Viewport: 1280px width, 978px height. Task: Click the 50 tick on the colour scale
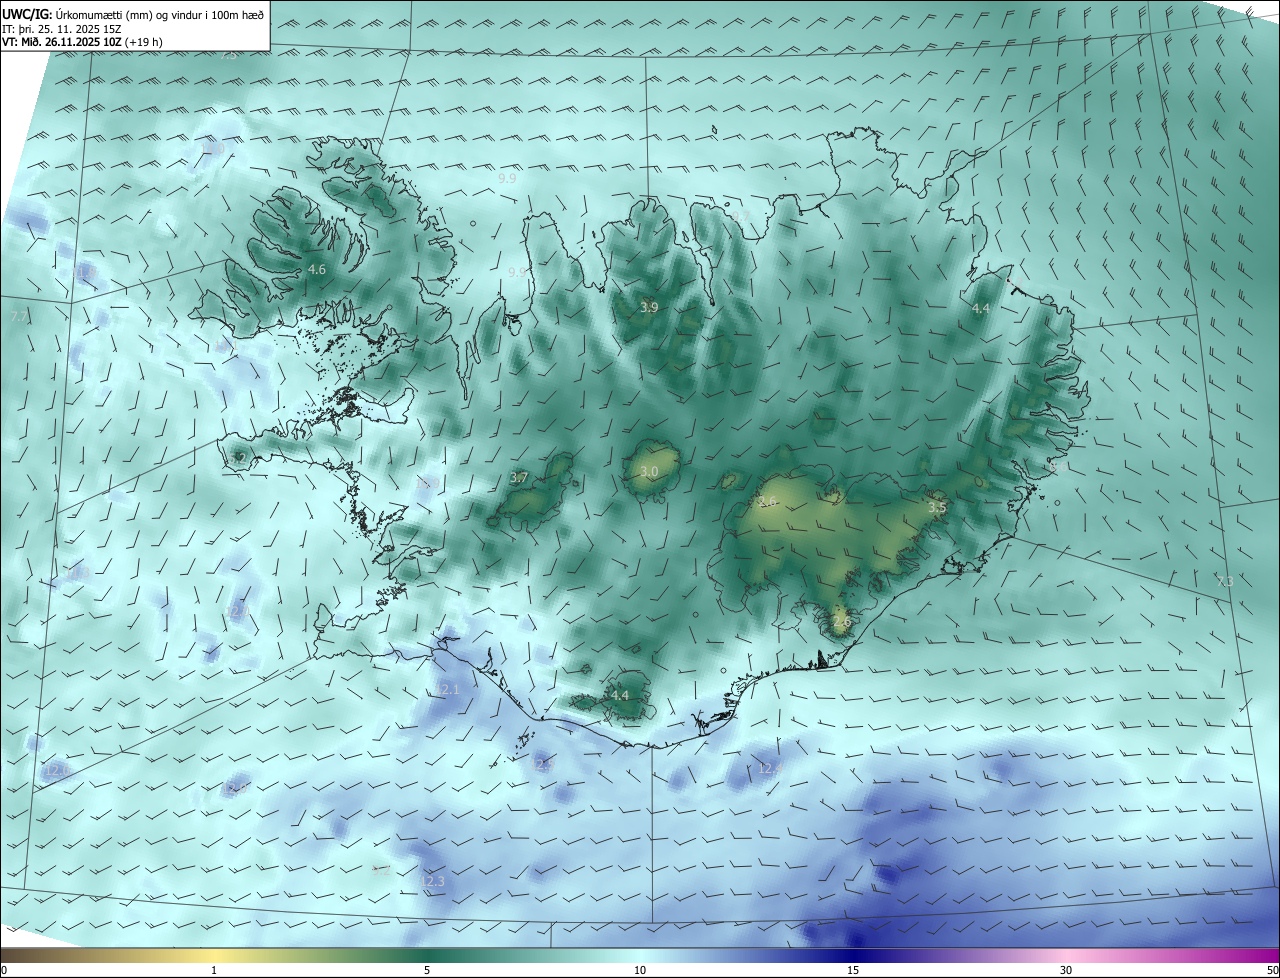point(1272,970)
